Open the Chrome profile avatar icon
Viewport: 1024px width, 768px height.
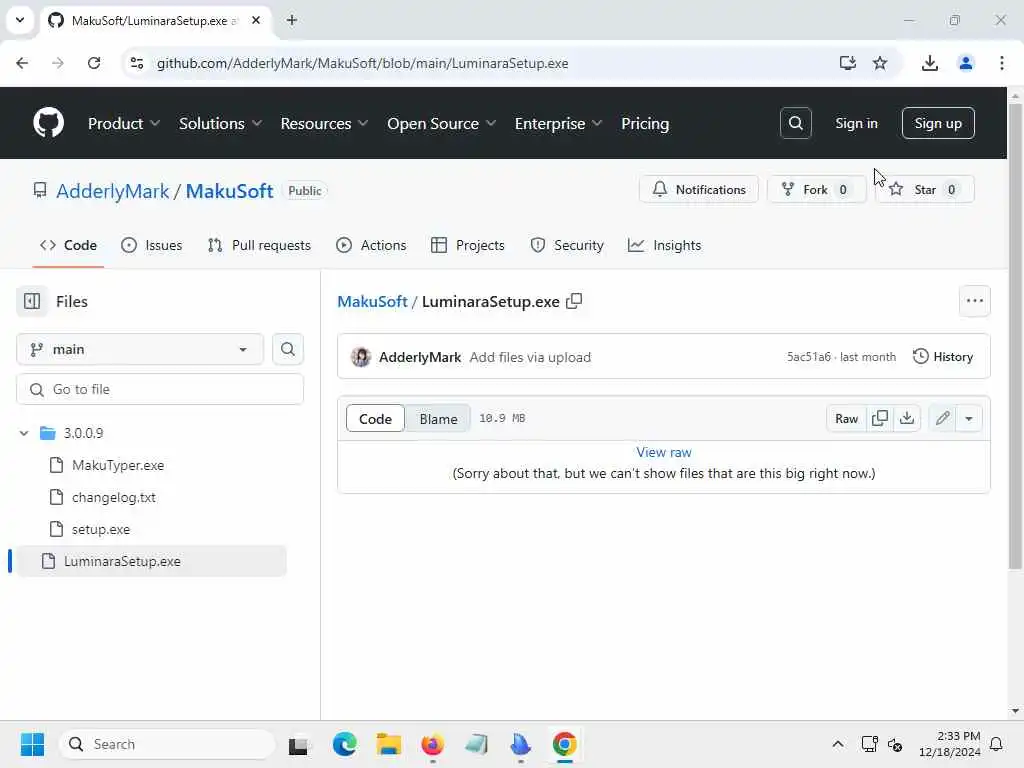[x=965, y=63]
